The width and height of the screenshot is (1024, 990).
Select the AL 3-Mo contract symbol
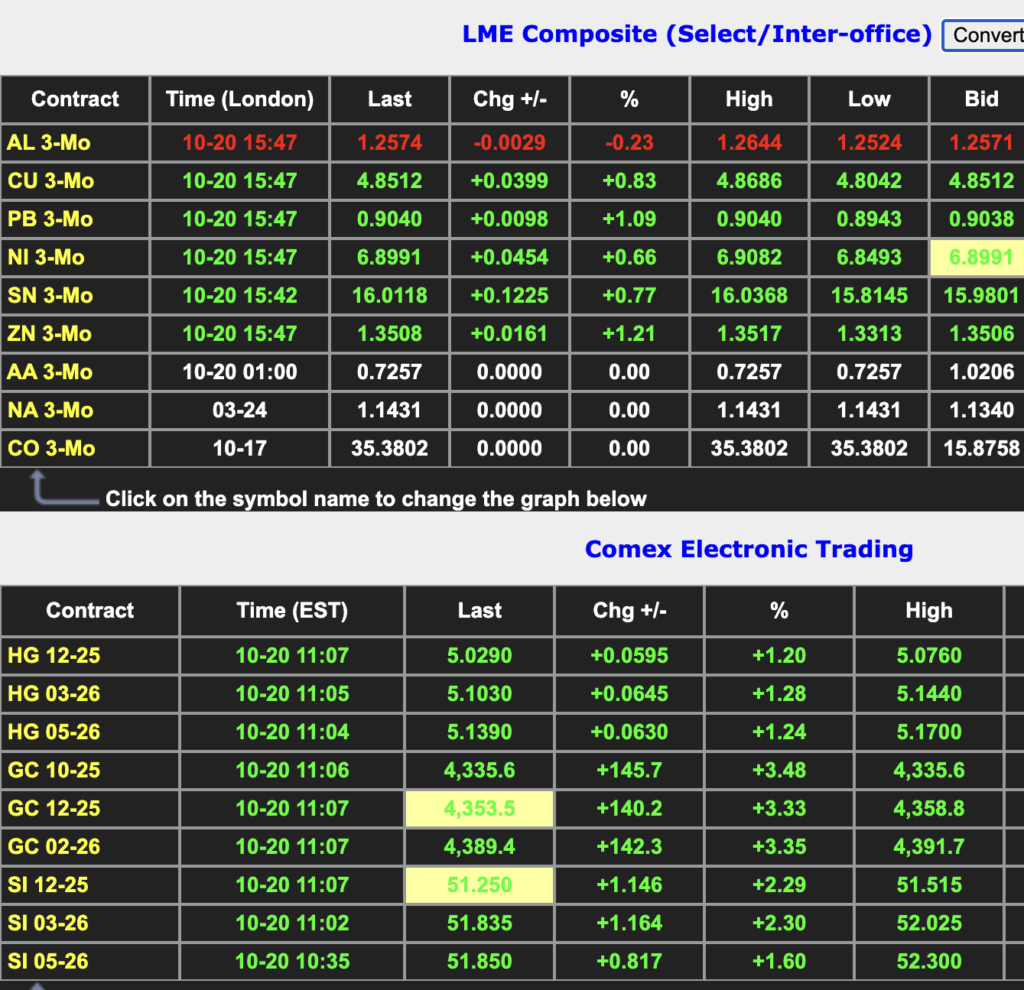click(x=49, y=143)
